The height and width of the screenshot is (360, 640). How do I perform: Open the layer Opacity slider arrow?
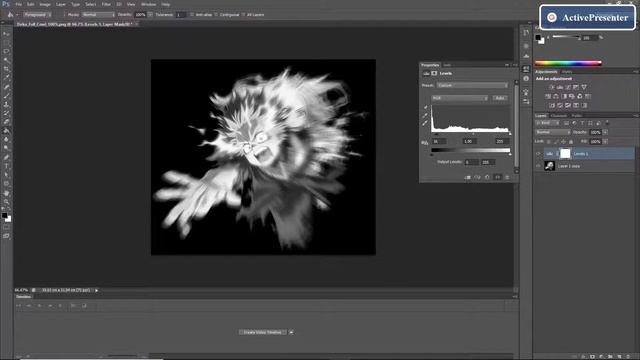click(605, 132)
